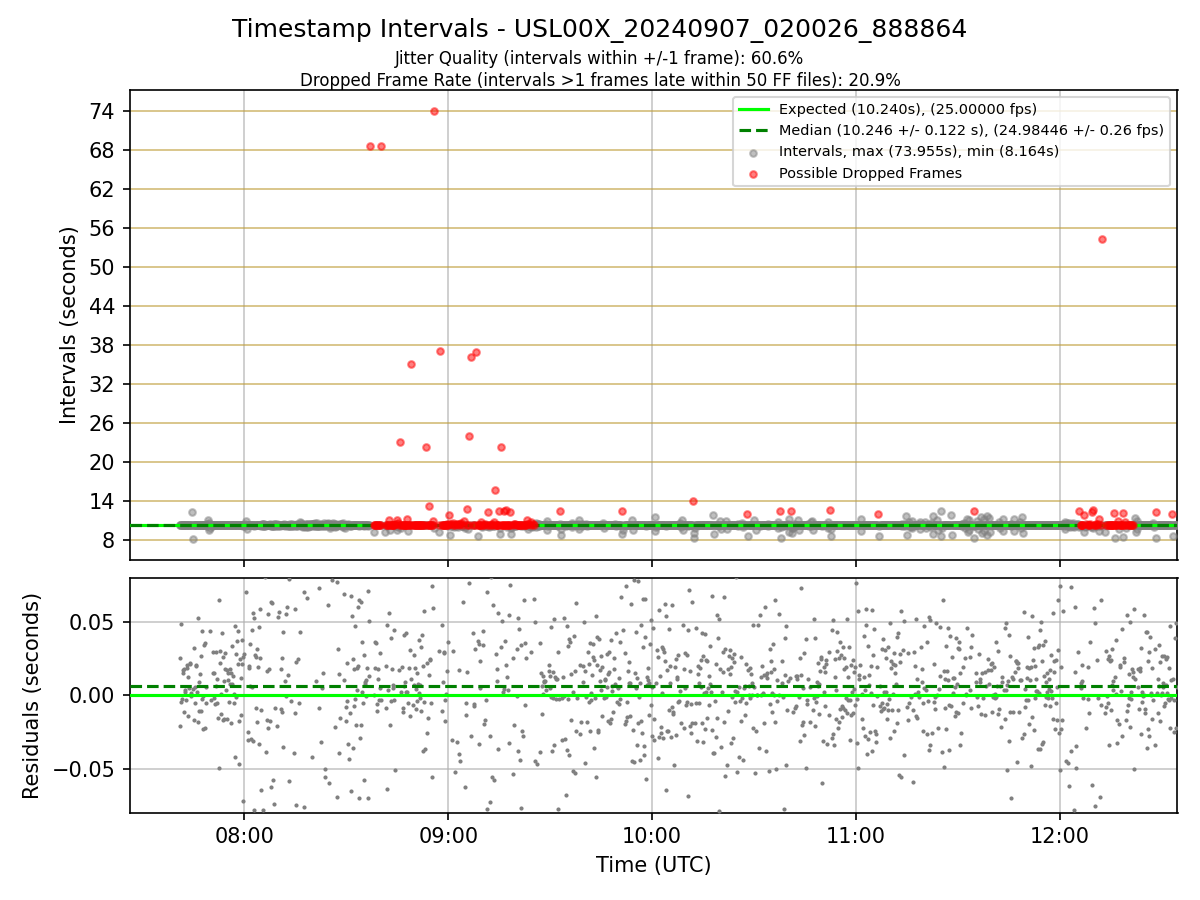1200x900 pixels.
Task: Click the plot title 'Timestamp Intervals - USL00X_20240907_020026_888864'
Action: 599,29
